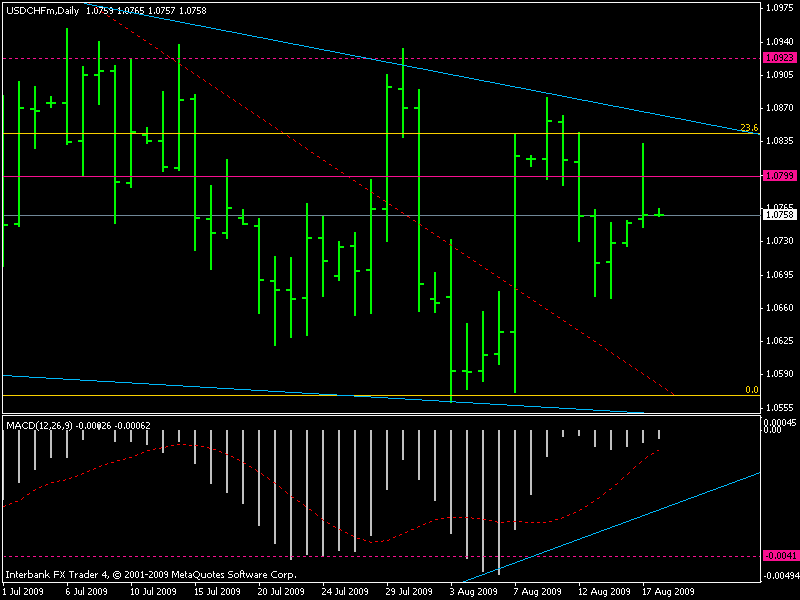Select the magenta 1.0923 price tag
Screen dimensions: 800x600
coord(777,58)
